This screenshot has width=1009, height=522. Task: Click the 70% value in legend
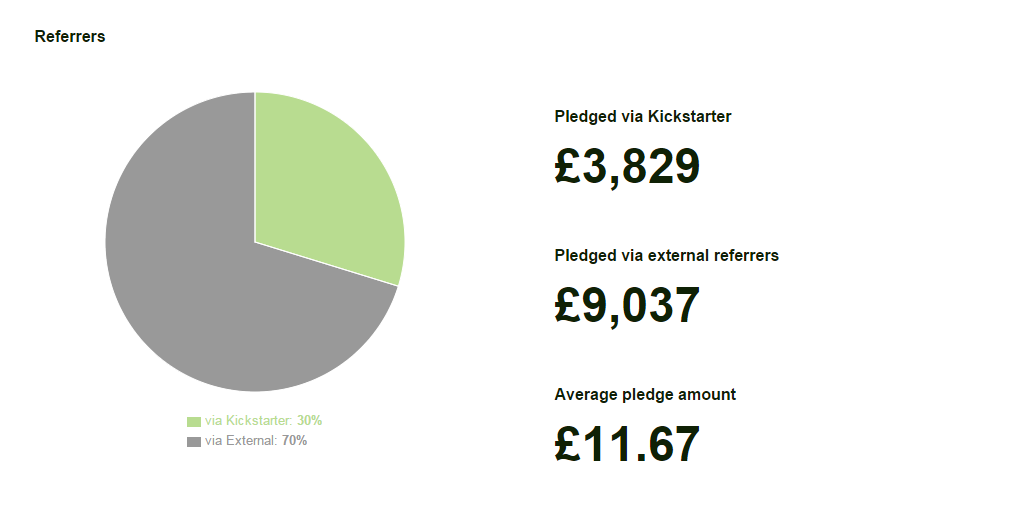[x=294, y=441]
